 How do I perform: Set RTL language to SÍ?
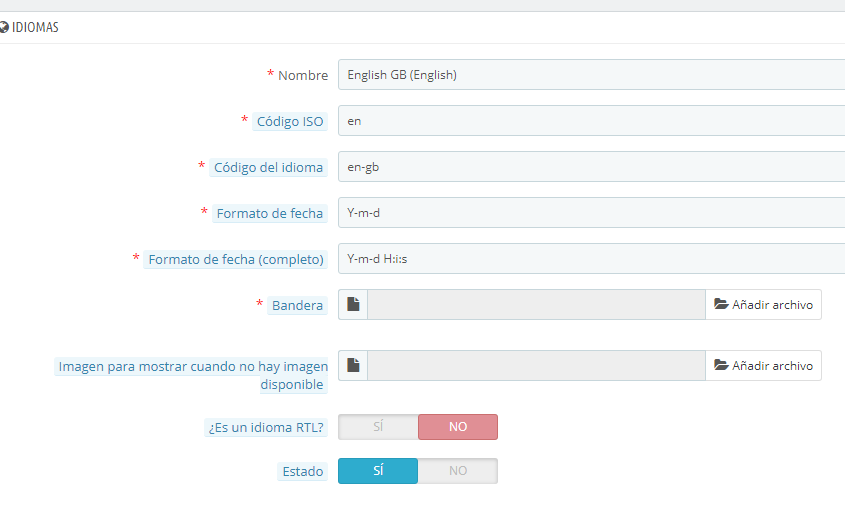pos(378,427)
